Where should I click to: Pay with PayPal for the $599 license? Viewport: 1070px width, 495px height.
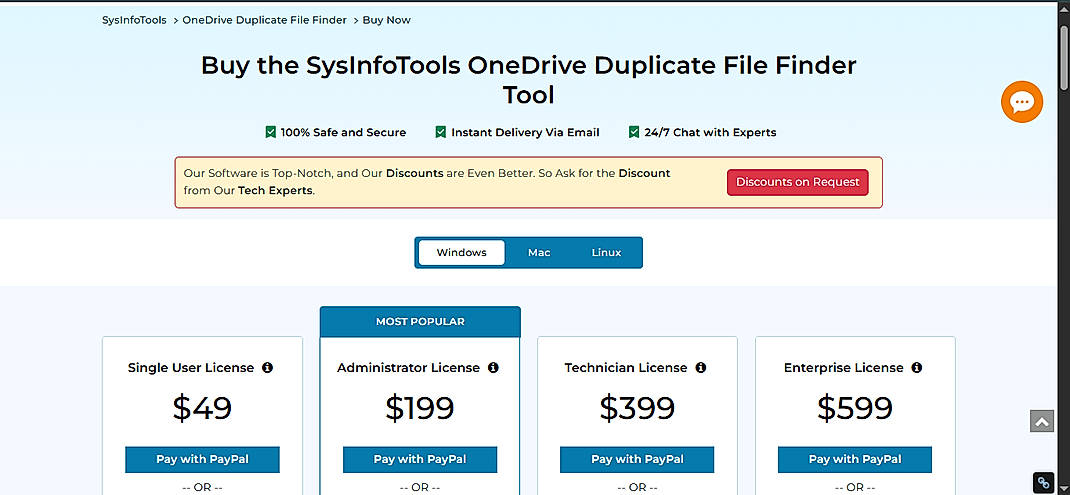(855, 459)
